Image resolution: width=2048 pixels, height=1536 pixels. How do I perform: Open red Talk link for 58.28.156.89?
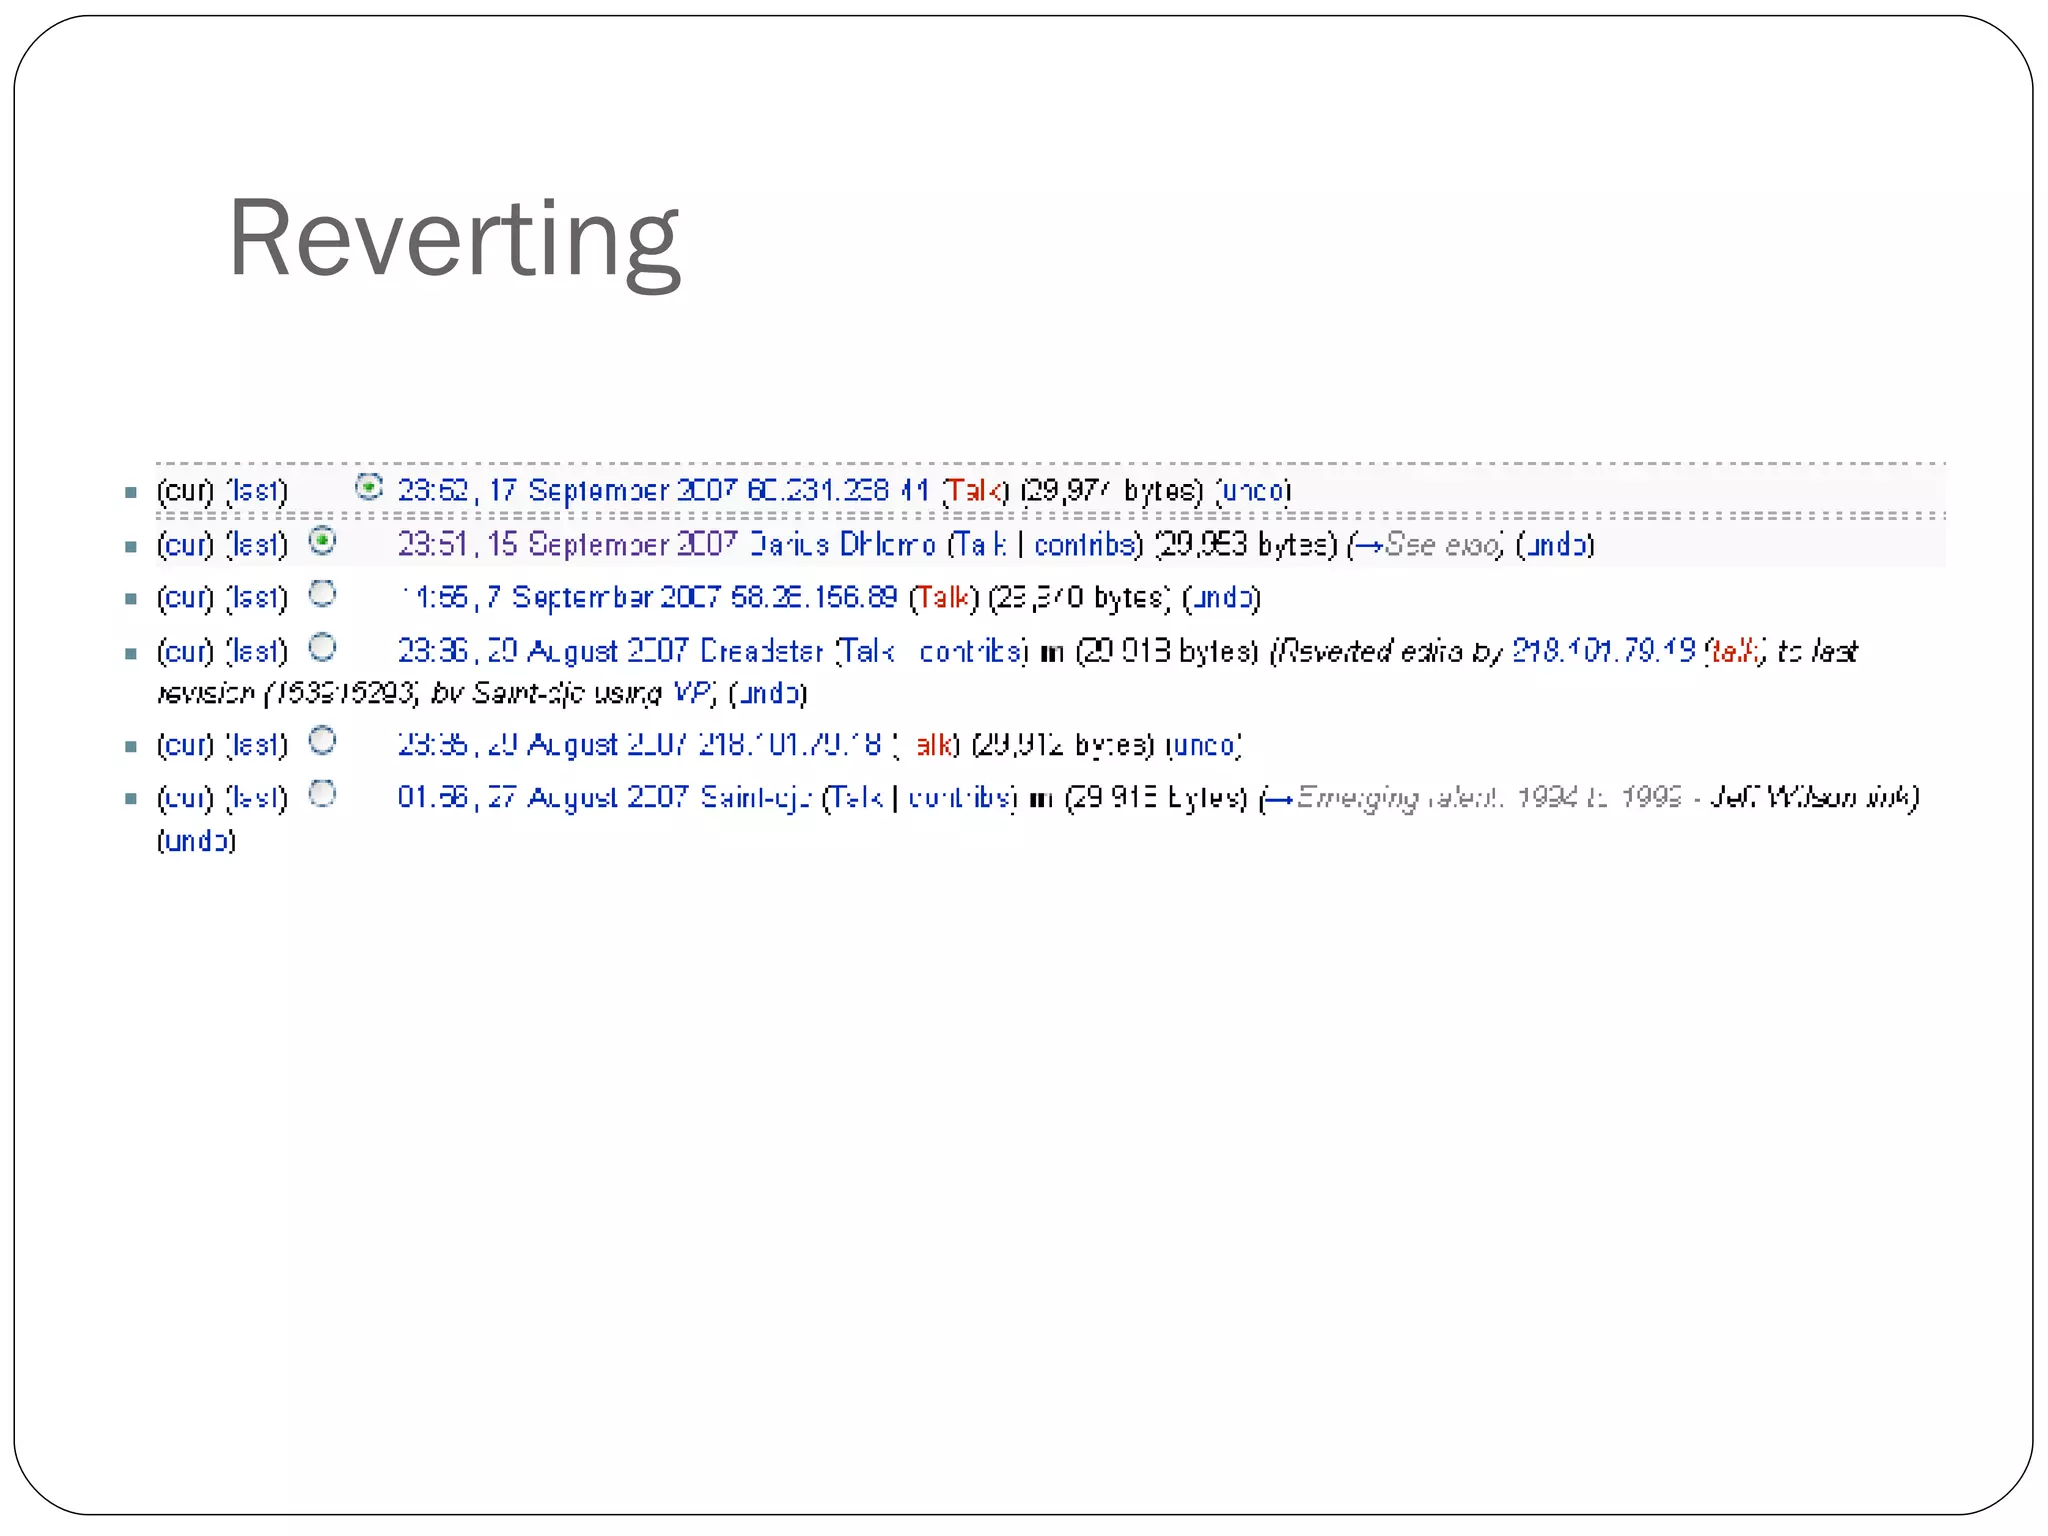[x=943, y=597]
